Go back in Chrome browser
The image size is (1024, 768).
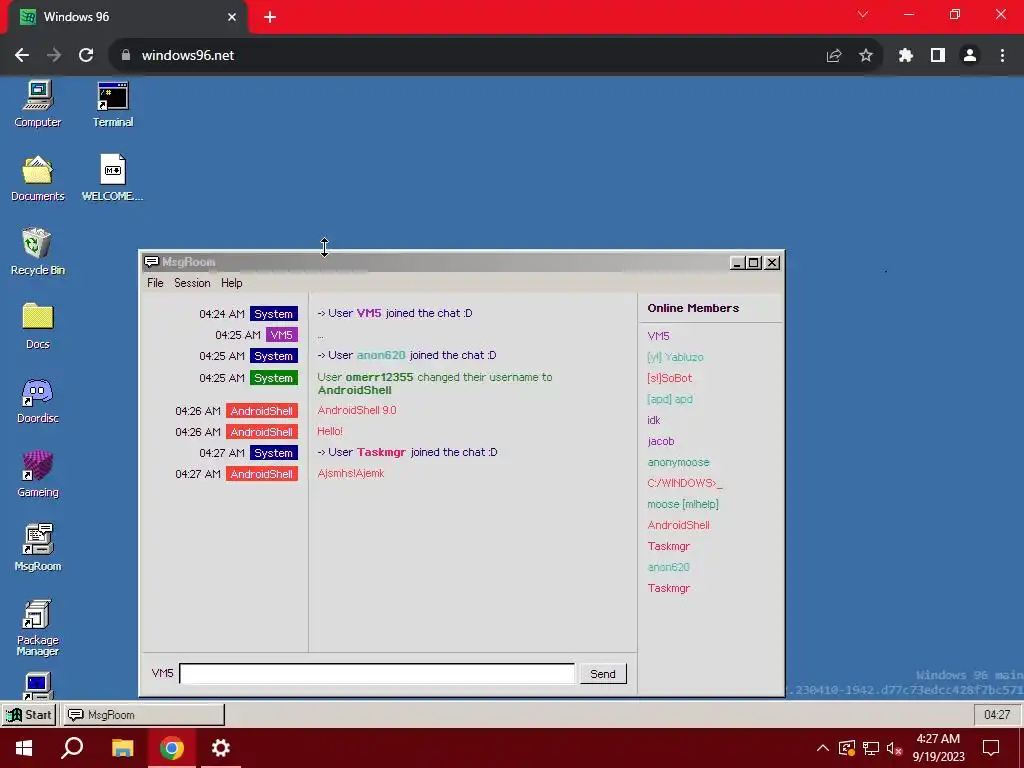tap(22, 55)
